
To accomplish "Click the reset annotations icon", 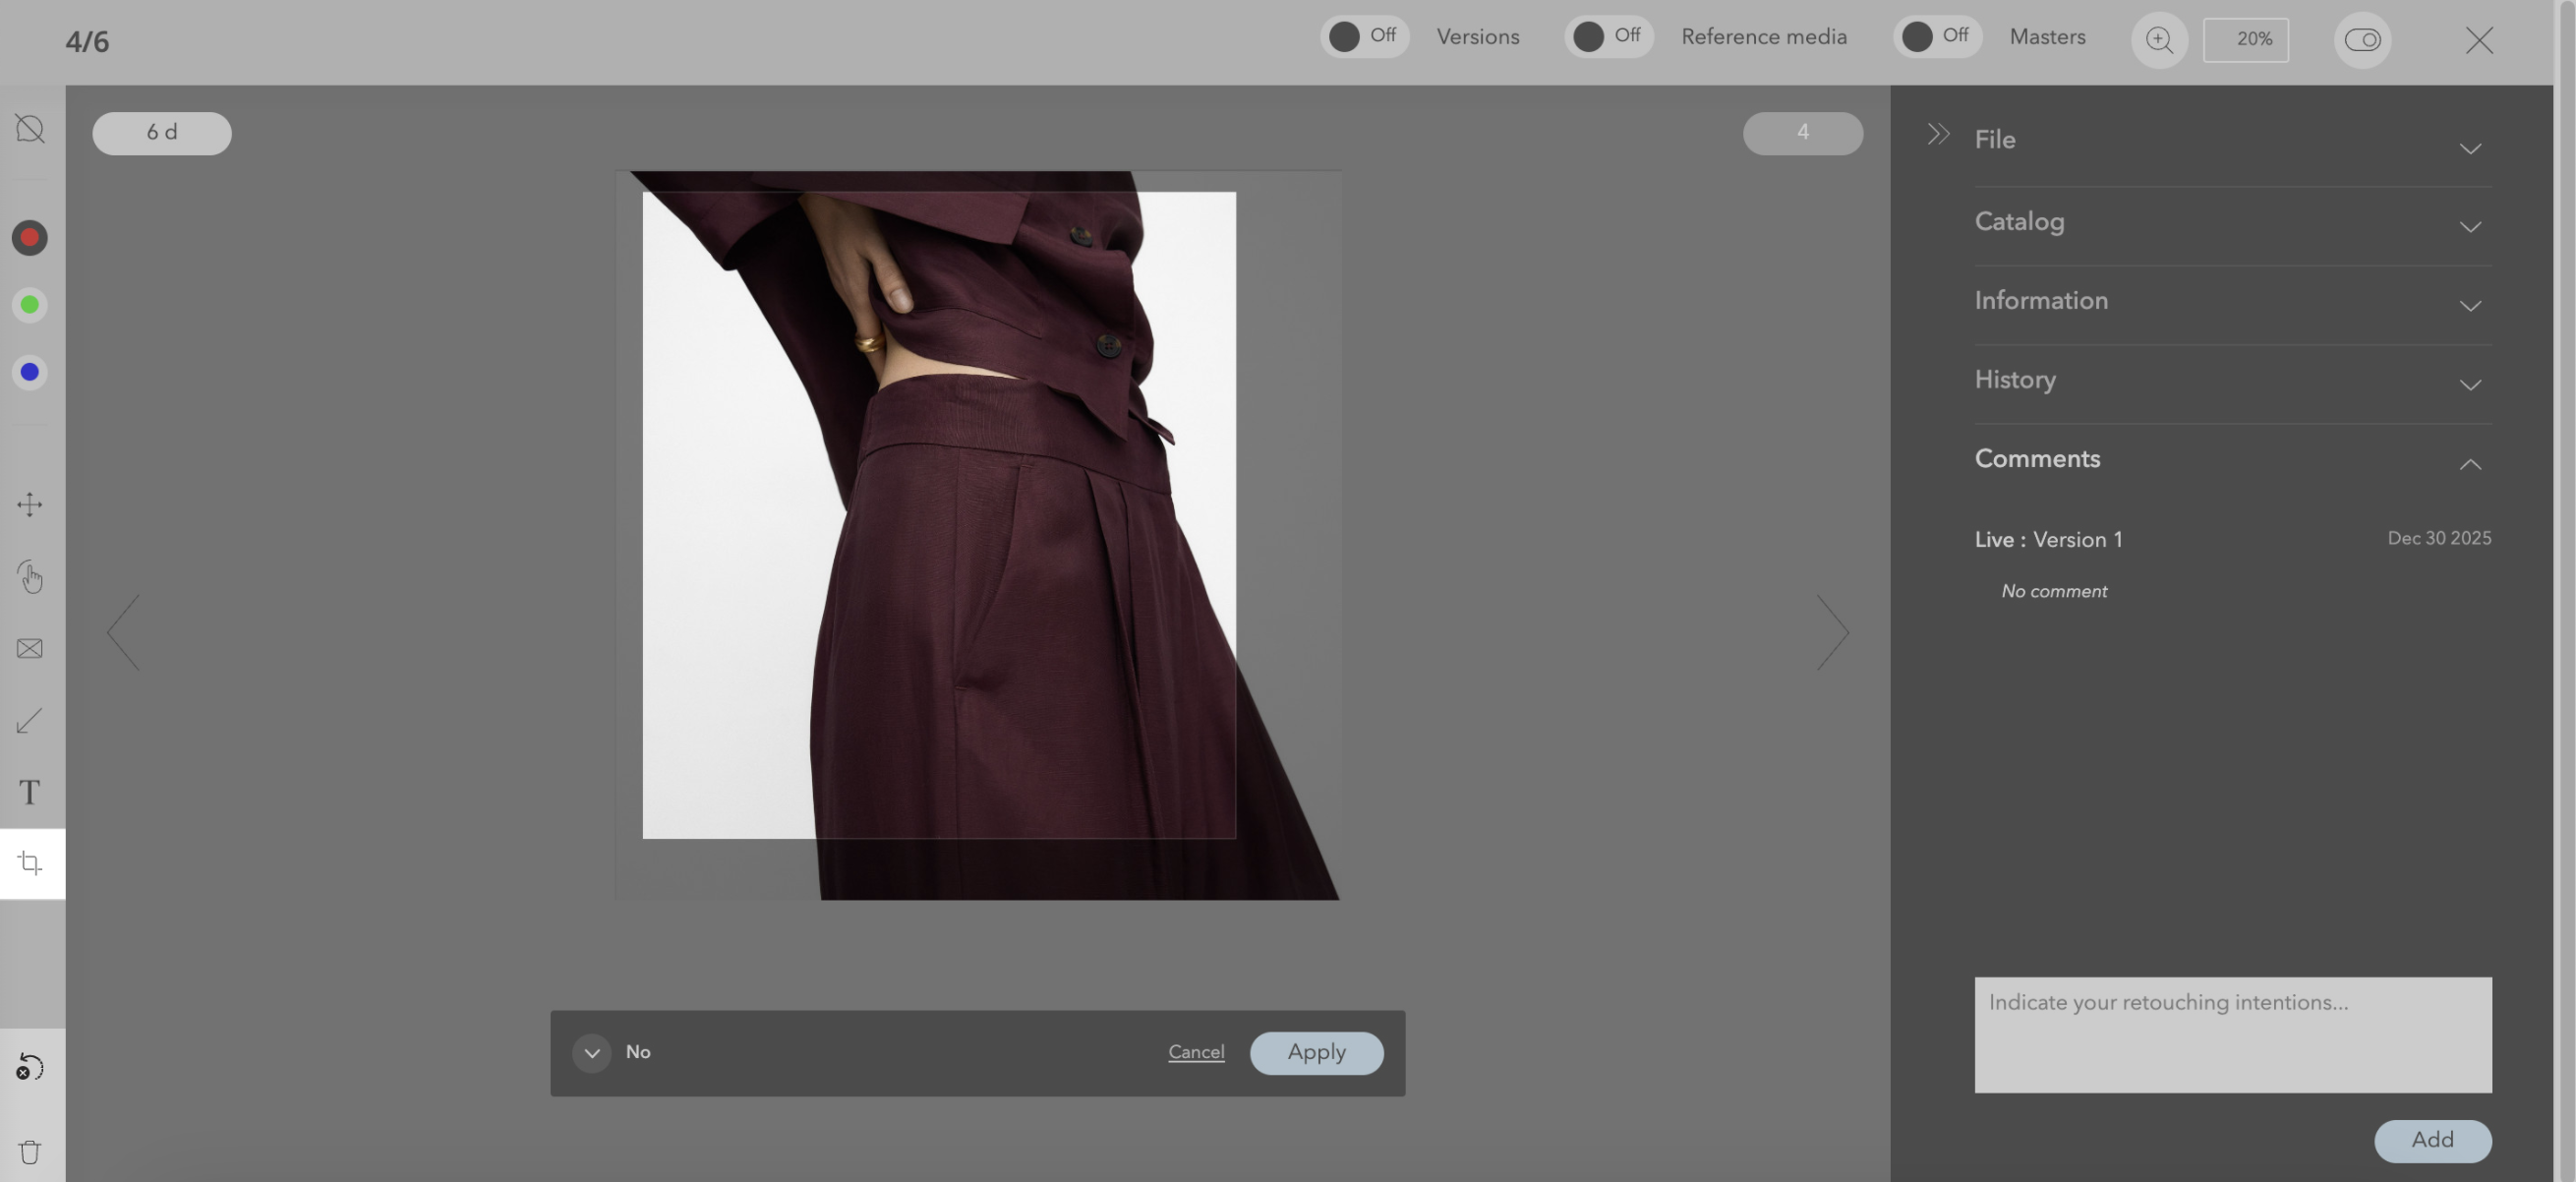I will click(x=30, y=1068).
